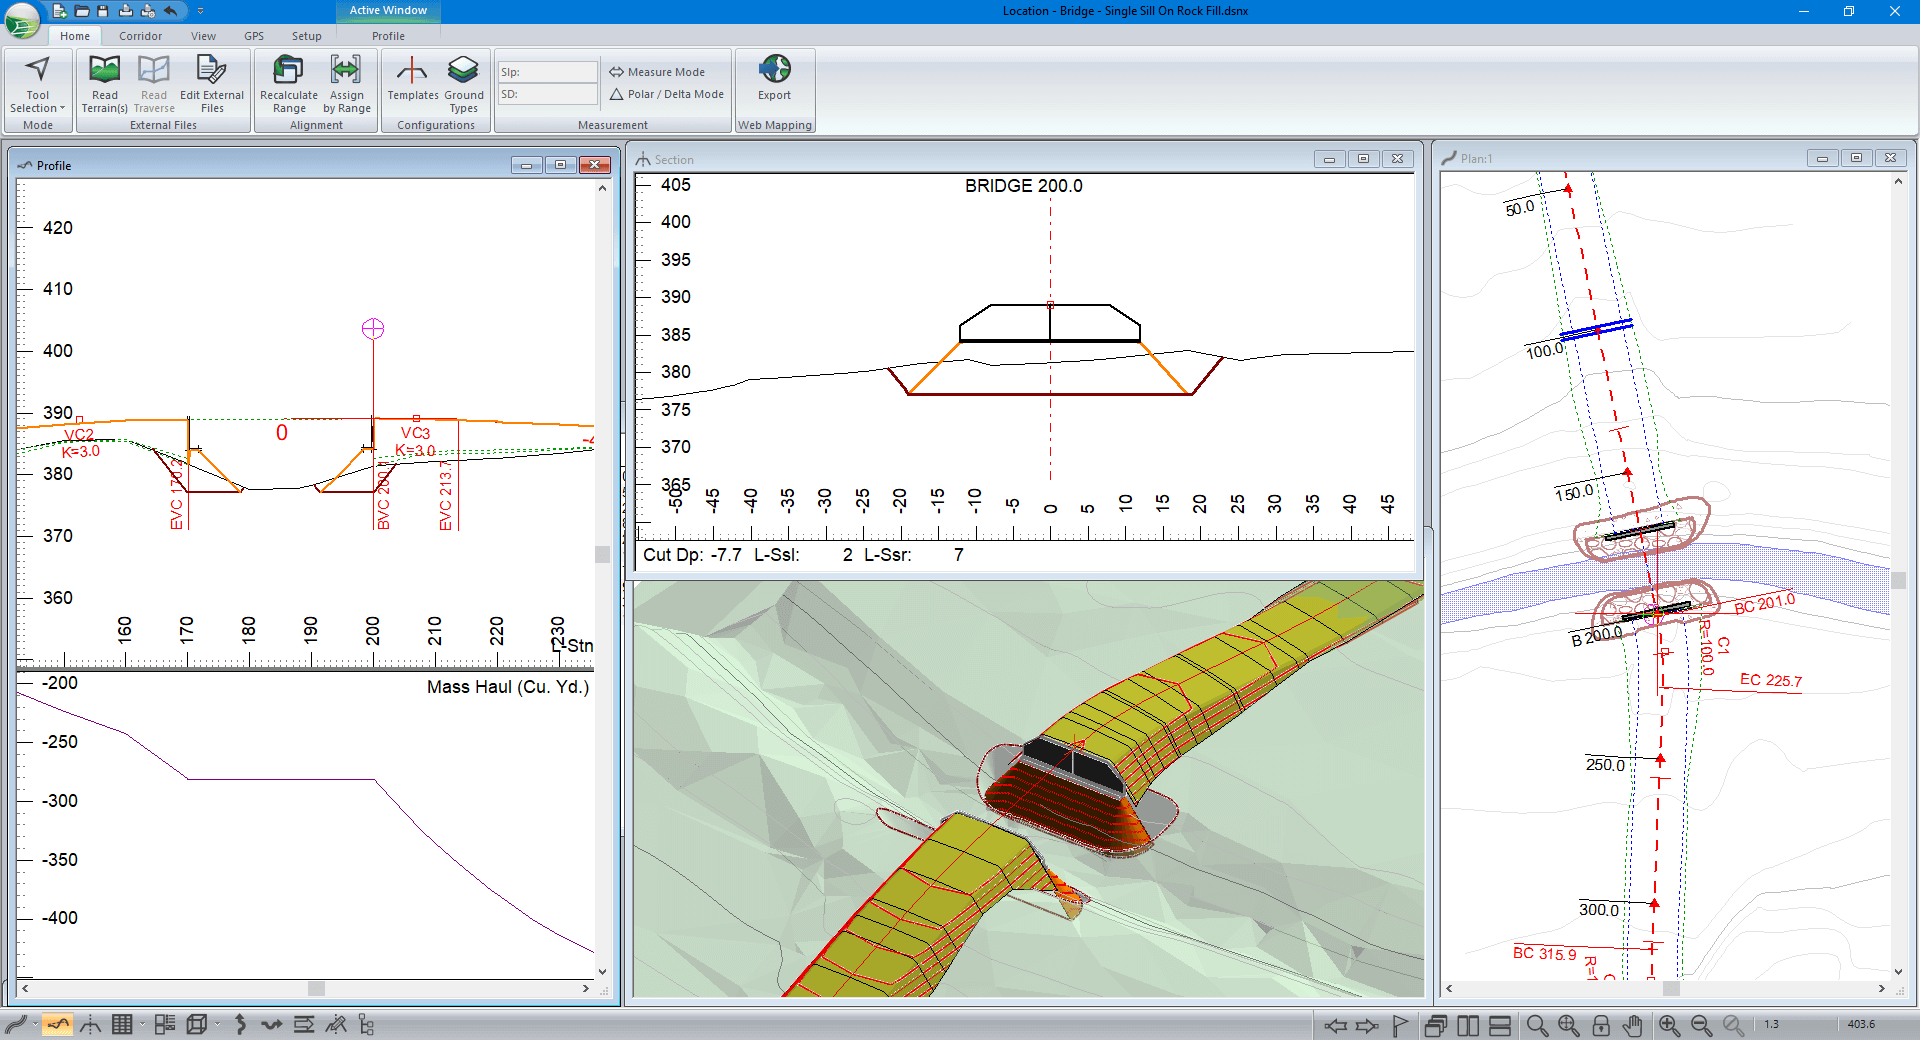Image resolution: width=1920 pixels, height=1040 pixels.
Task: Click the Profile window vertical scrollbar thumb
Action: pos(602,554)
